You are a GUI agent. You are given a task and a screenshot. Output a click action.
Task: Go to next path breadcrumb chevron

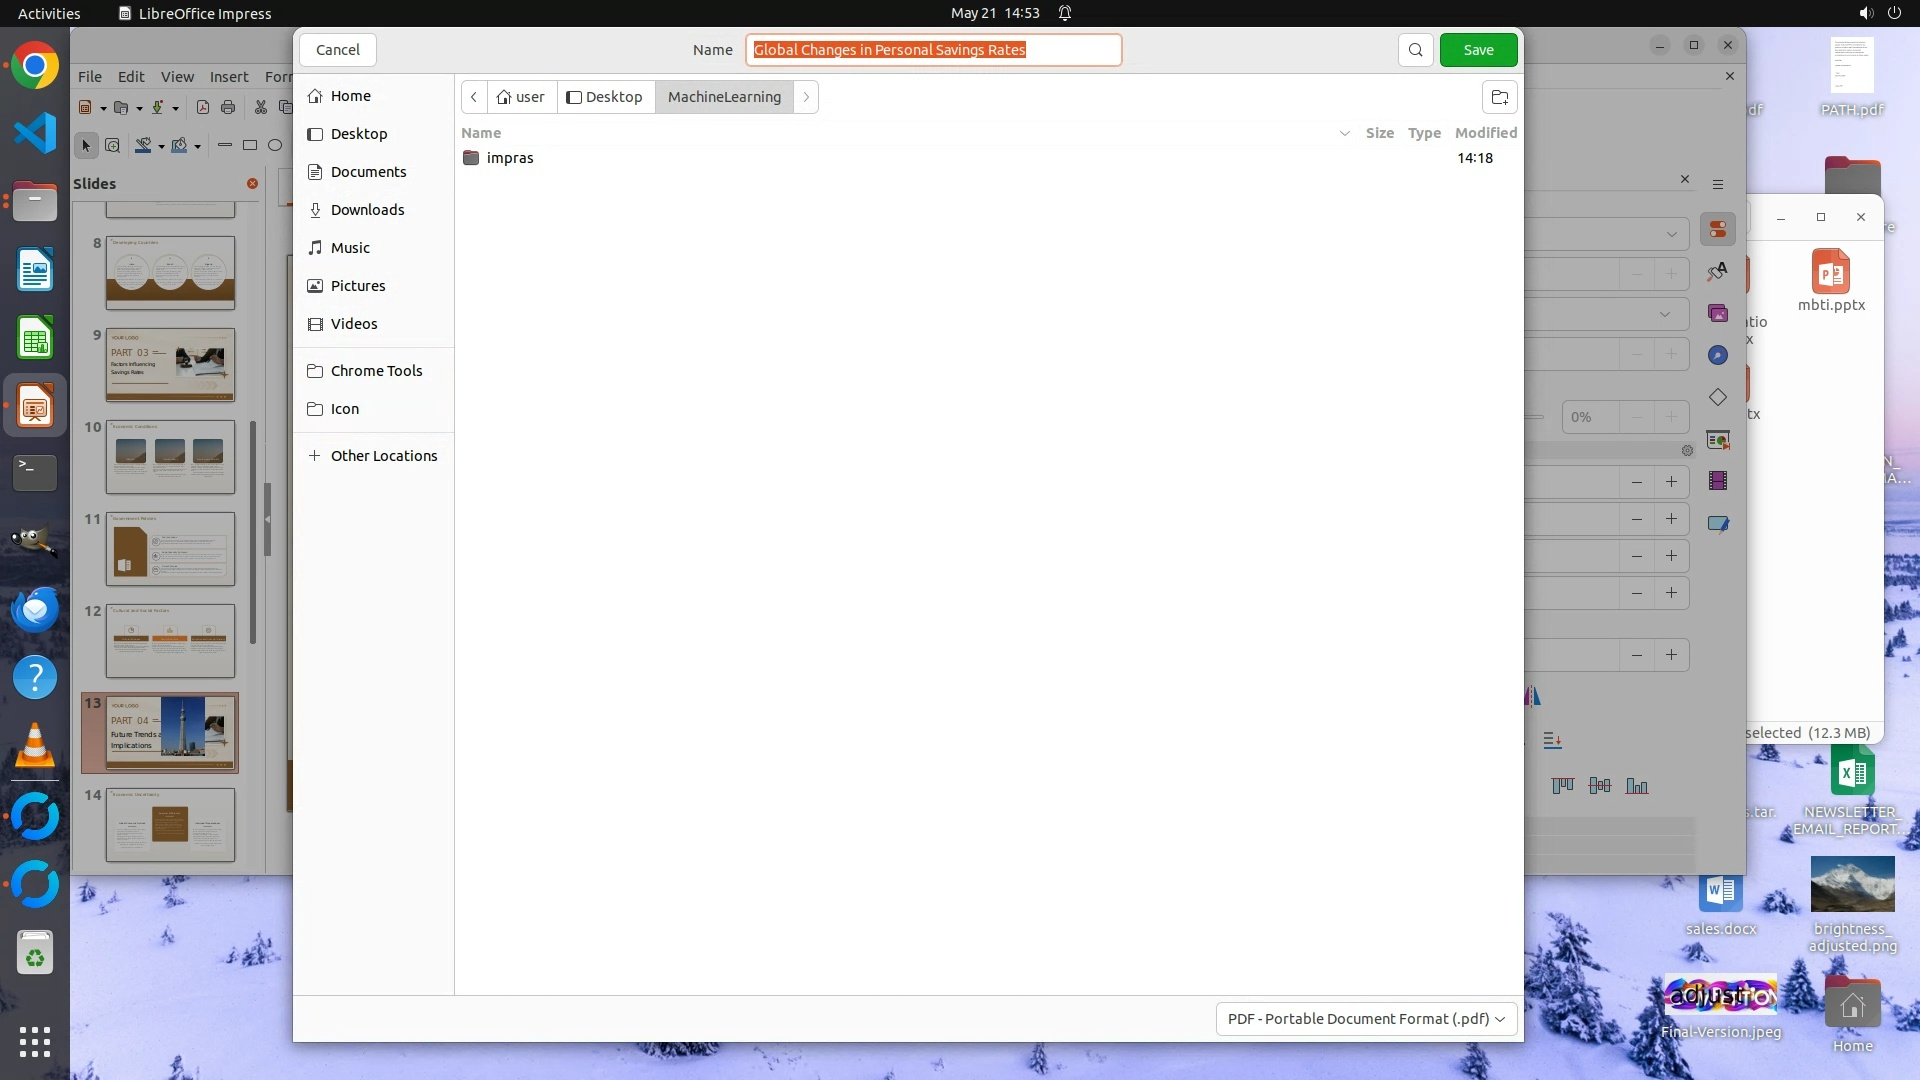(806, 97)
